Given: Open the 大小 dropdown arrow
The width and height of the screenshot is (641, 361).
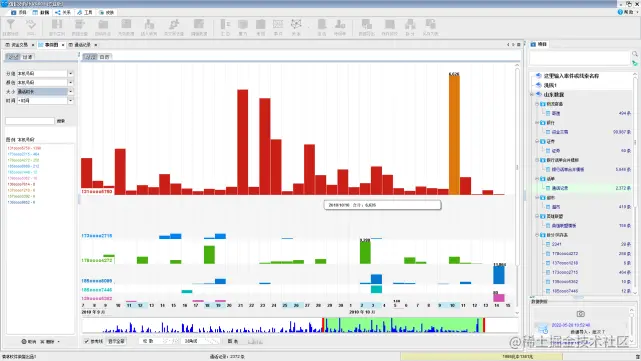Looking at the screenshot, I should 70,92.
